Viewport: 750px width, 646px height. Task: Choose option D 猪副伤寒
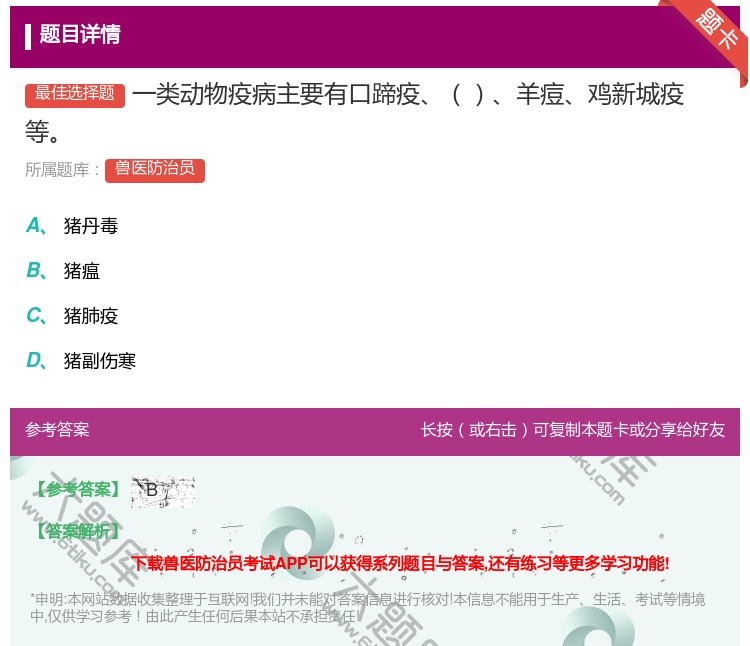pos(81,361)
